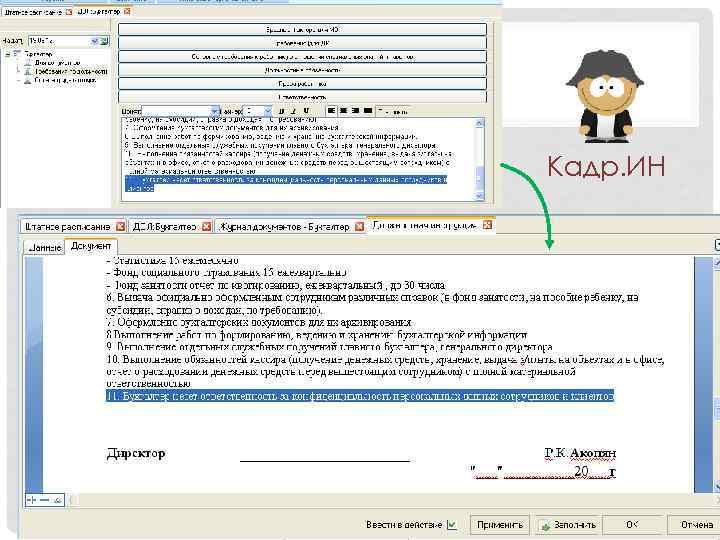This screenshot has width=720, height=540.
Task: Close ДСЛ Бухгалтер tab in upper window
Action: (x=127, y=11)
